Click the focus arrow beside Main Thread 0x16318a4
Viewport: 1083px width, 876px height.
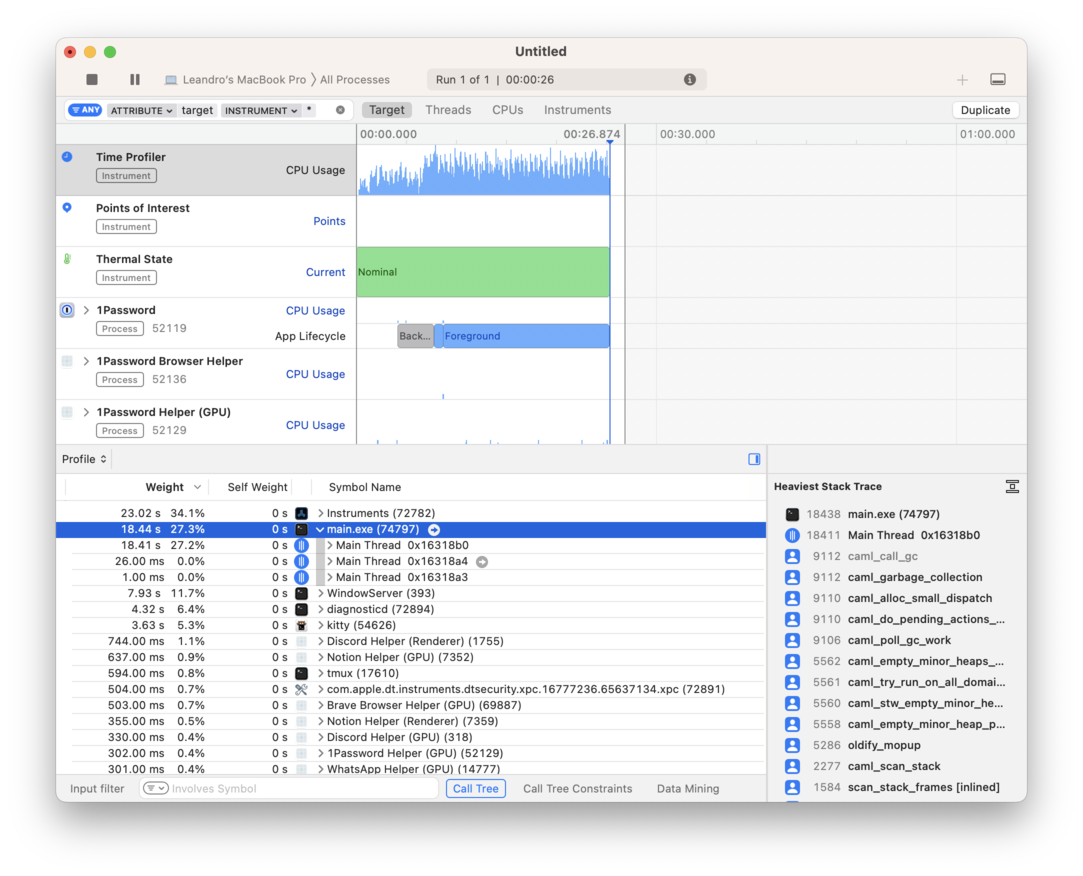pyautogui.click(x=482, y=562)
